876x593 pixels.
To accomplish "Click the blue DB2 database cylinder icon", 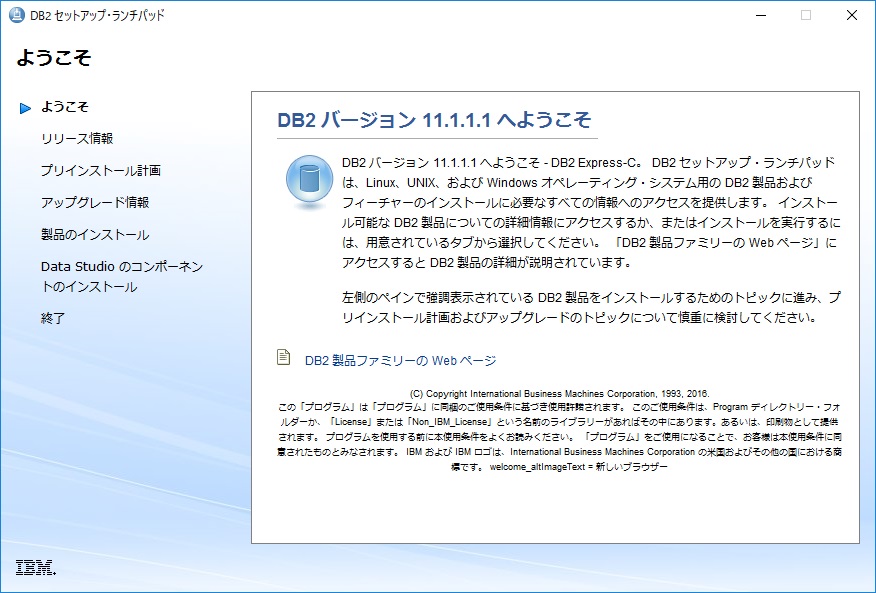I will click(x=310, y=181).
